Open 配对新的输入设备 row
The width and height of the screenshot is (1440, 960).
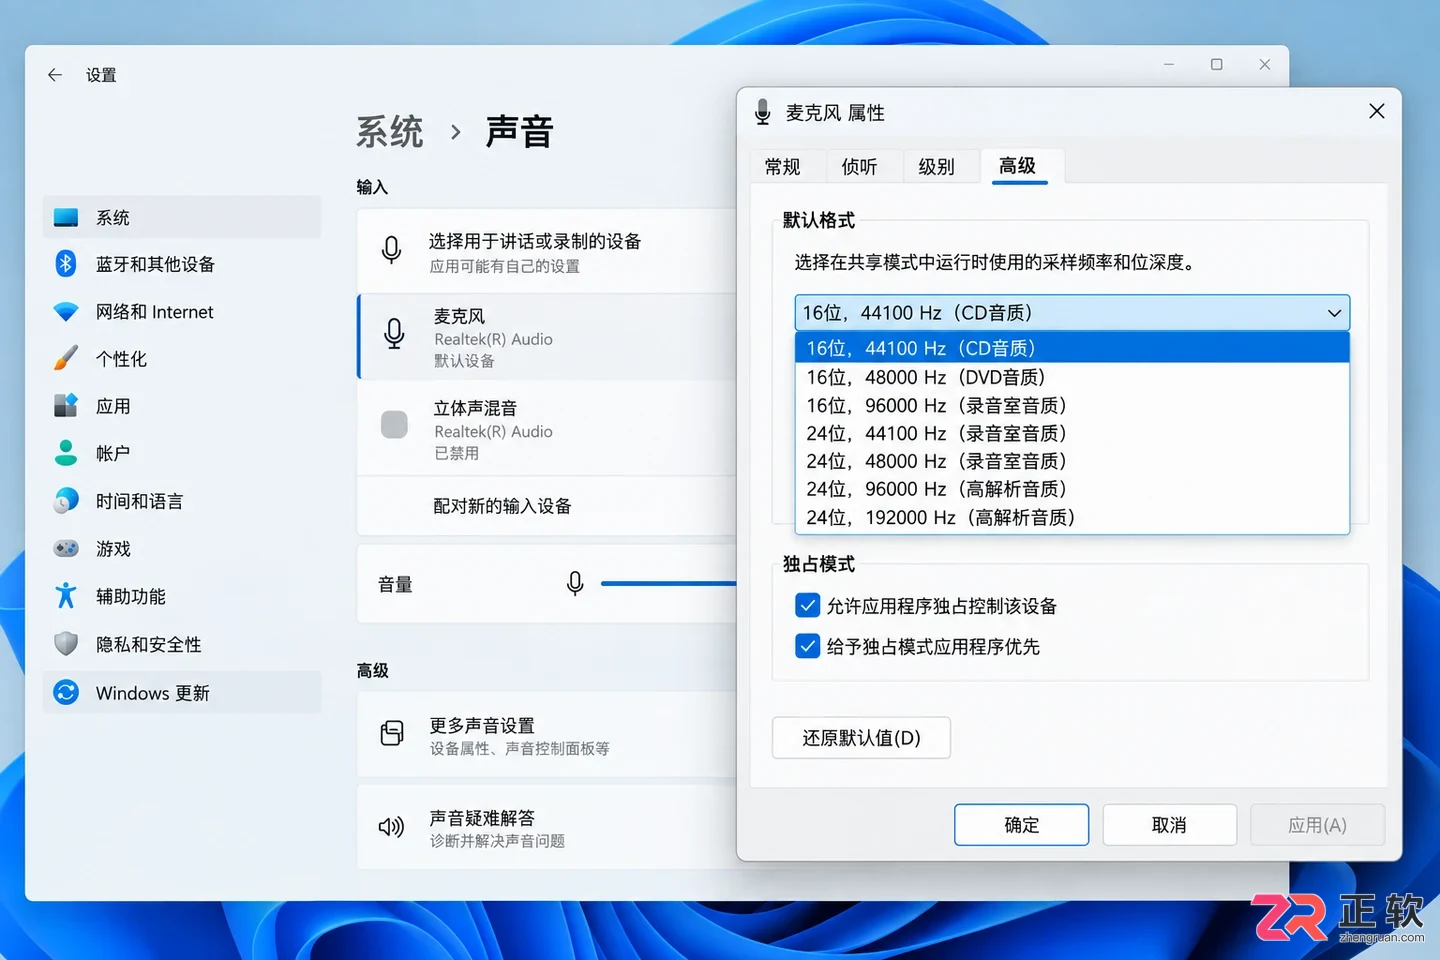(x=547, y=506)
